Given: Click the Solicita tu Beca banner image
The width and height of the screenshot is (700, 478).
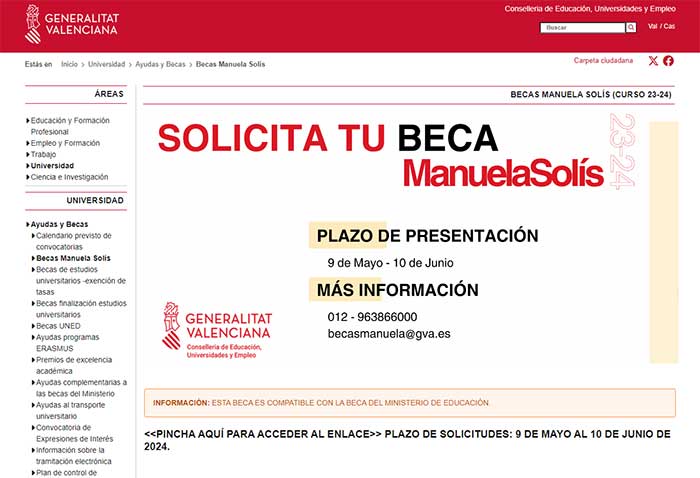Looking at the screenshot, I should [x=400, y=240].
